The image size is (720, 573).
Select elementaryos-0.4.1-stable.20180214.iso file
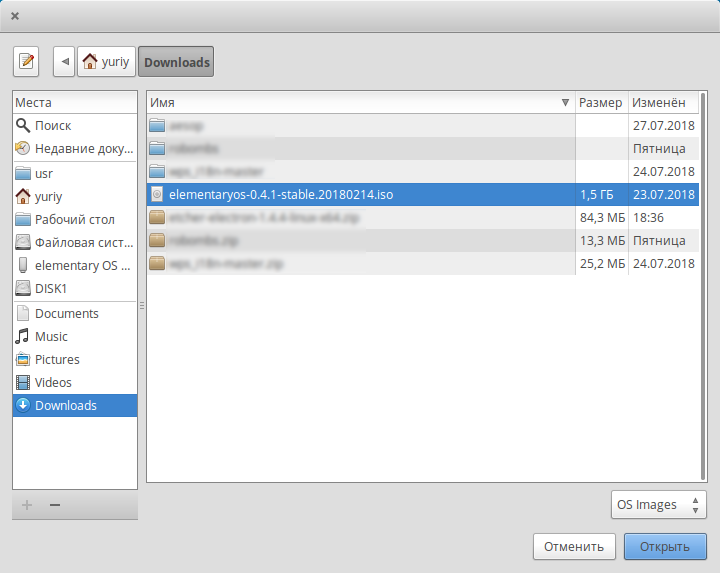click(423, 194)
